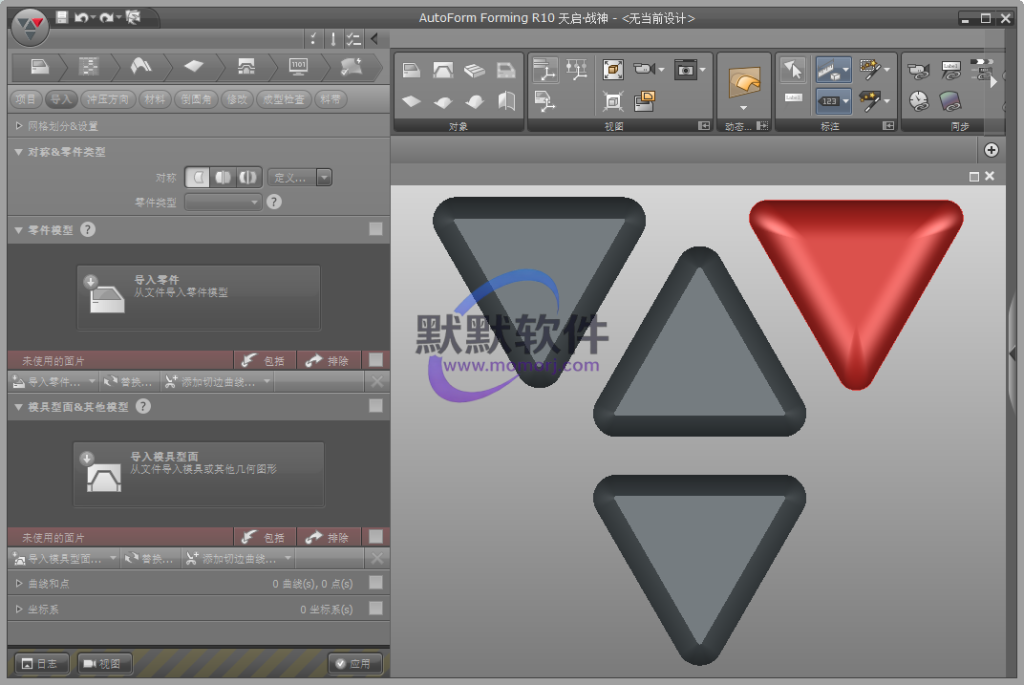This screenshot has height=685, width=1024.
Task: Expand the 网格划分&设置 section
Action: point(20,127)
